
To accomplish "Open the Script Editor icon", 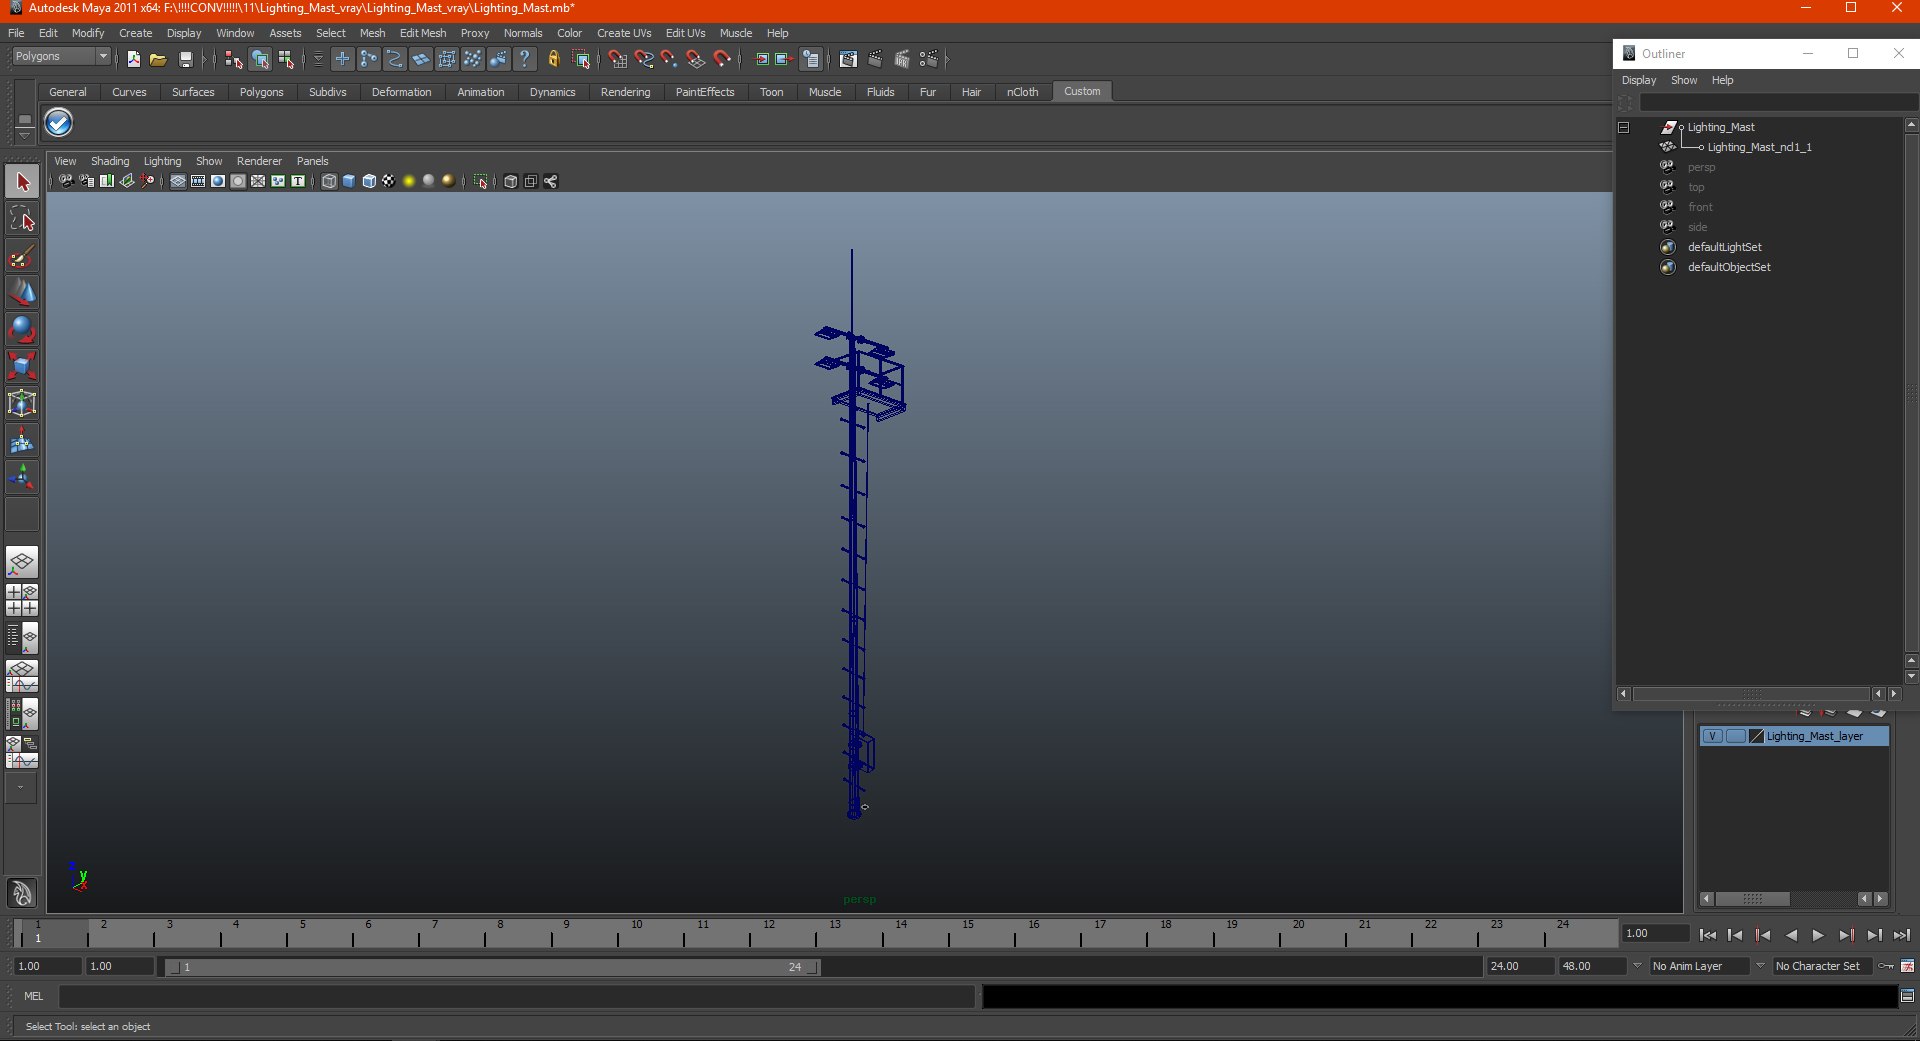I will [1907, 996].
